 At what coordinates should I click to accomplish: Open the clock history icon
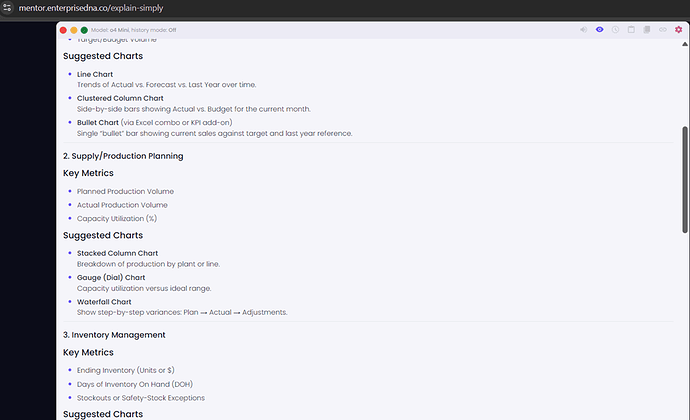coord(615,30)
